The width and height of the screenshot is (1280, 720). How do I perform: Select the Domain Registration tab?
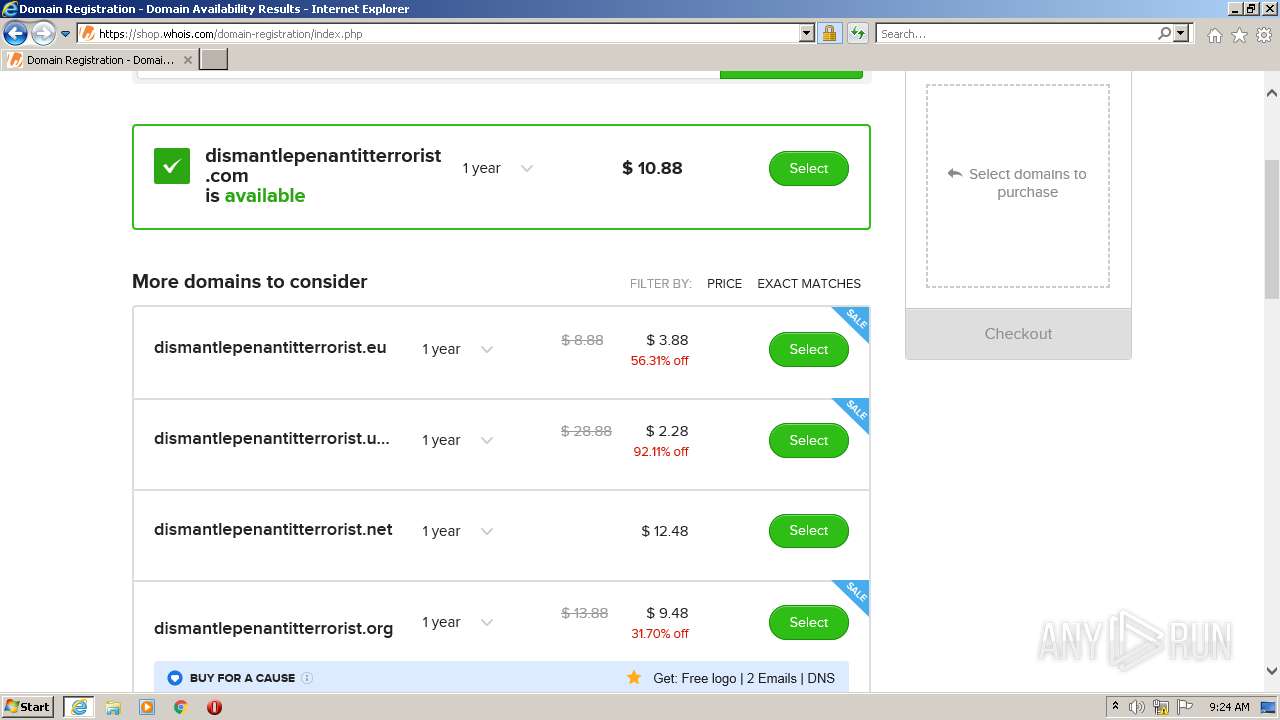(x=100, y=60)
